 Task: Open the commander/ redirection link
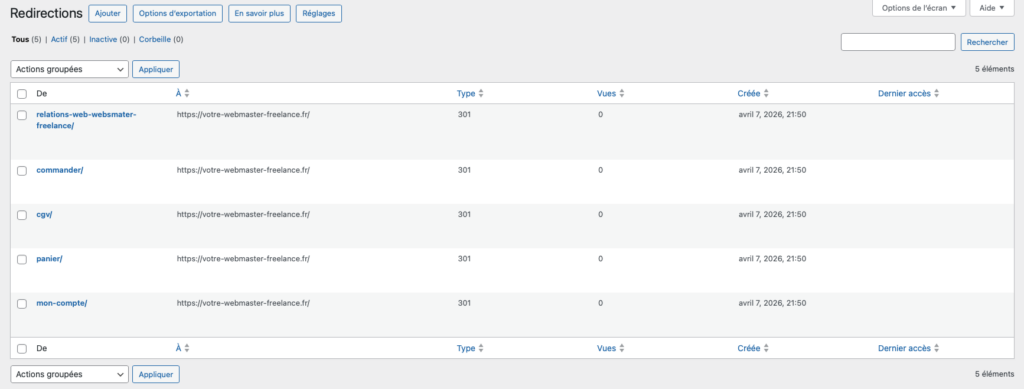[59, 170]
